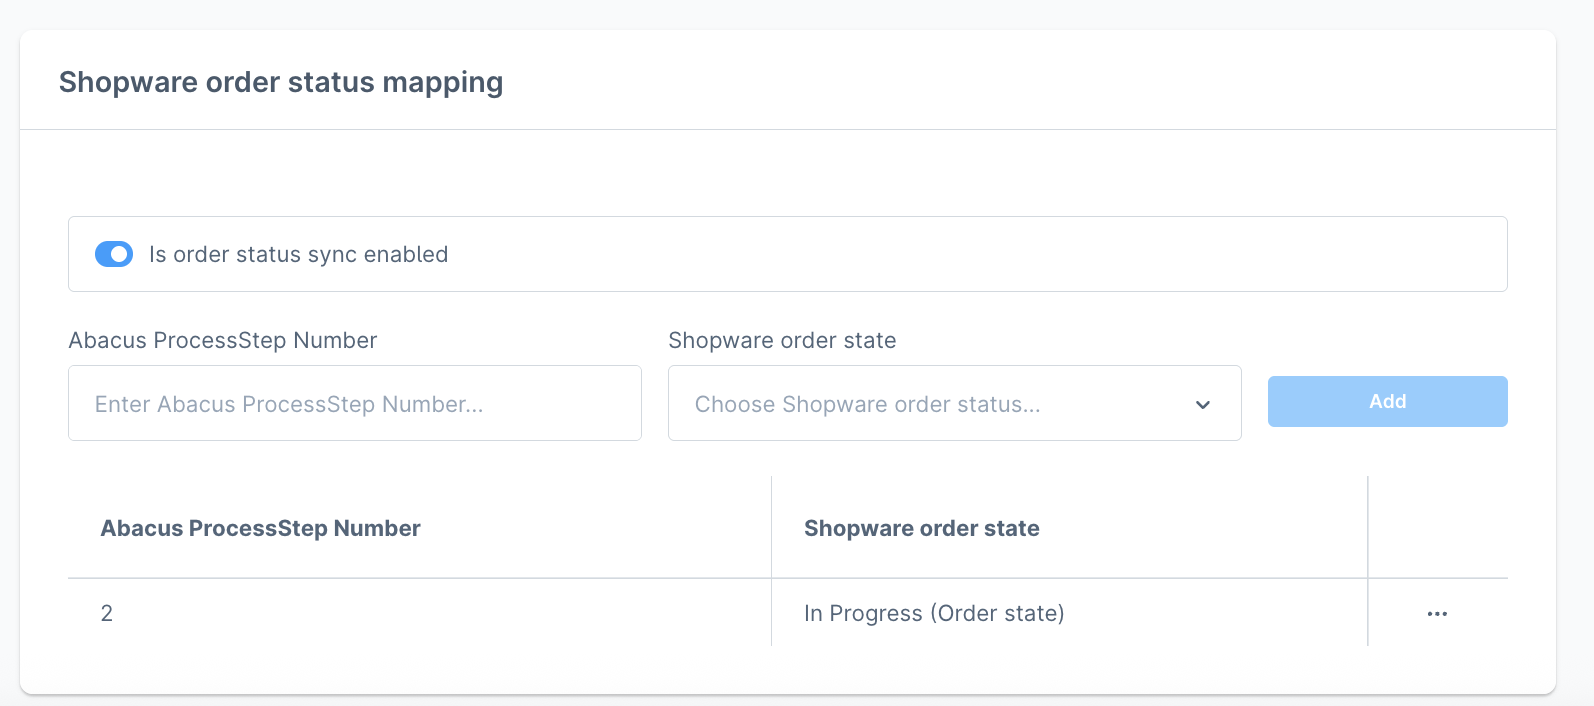Viewport: 1594px width, 706px height.
Task: Focus the 'Enter Abacus ProcessStep Number' textbox
Action: 354,403
